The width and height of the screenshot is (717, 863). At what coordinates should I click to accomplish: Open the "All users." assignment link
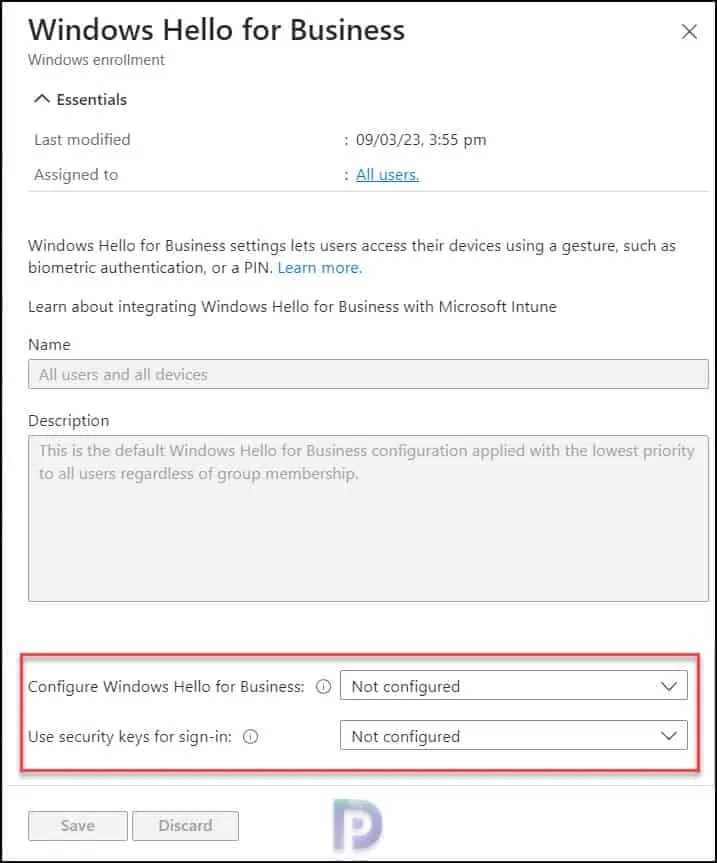387,174
